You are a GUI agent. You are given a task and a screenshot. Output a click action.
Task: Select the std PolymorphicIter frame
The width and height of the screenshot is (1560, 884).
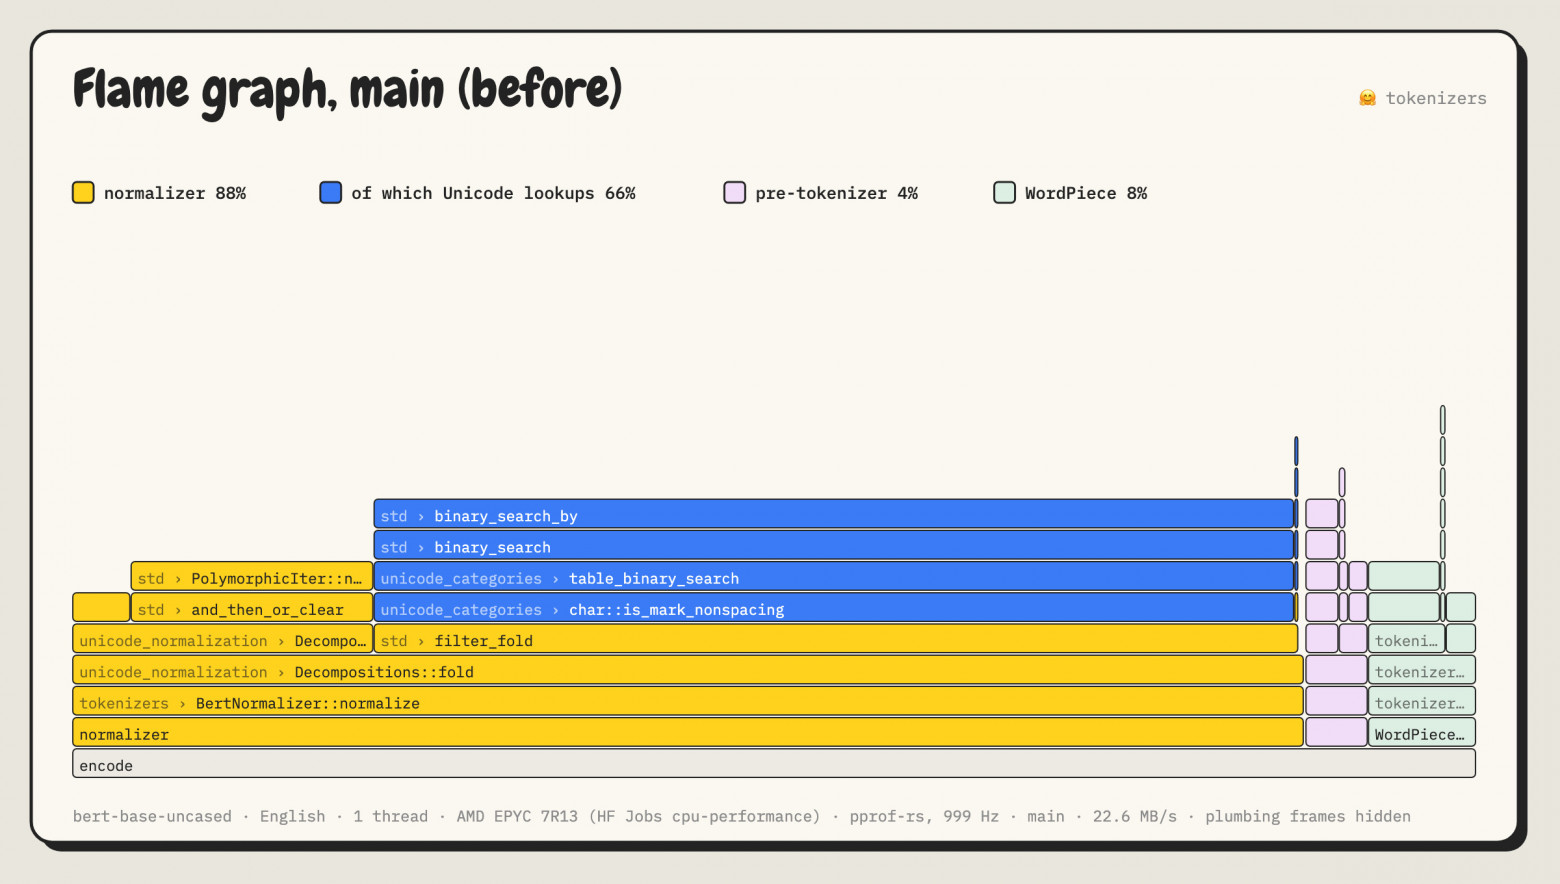click(252, 576)
